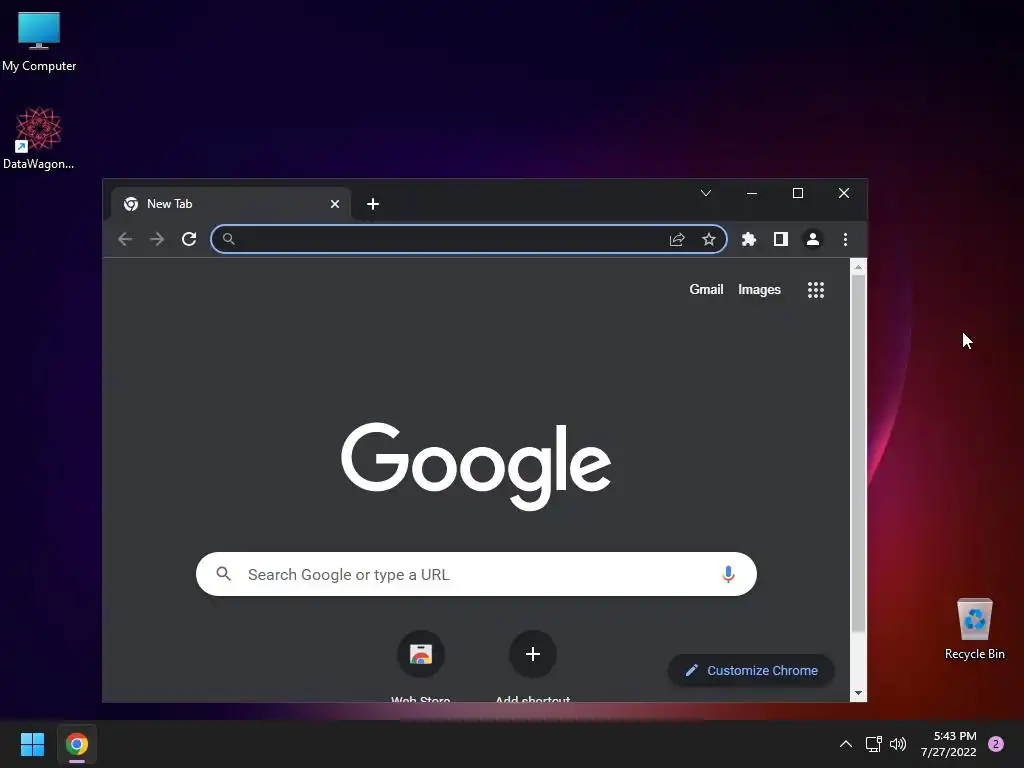Image resolution: width=1024 pixels, height=768 pixels.
Task: Open the taskbar clock showing 5:43 PM
Action: (948, 744)
